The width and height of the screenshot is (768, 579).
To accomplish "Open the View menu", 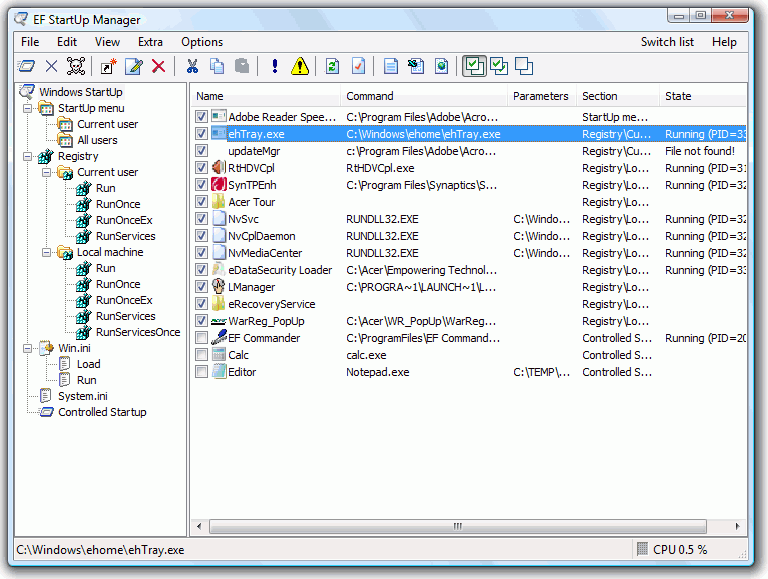I will point(107,42).
